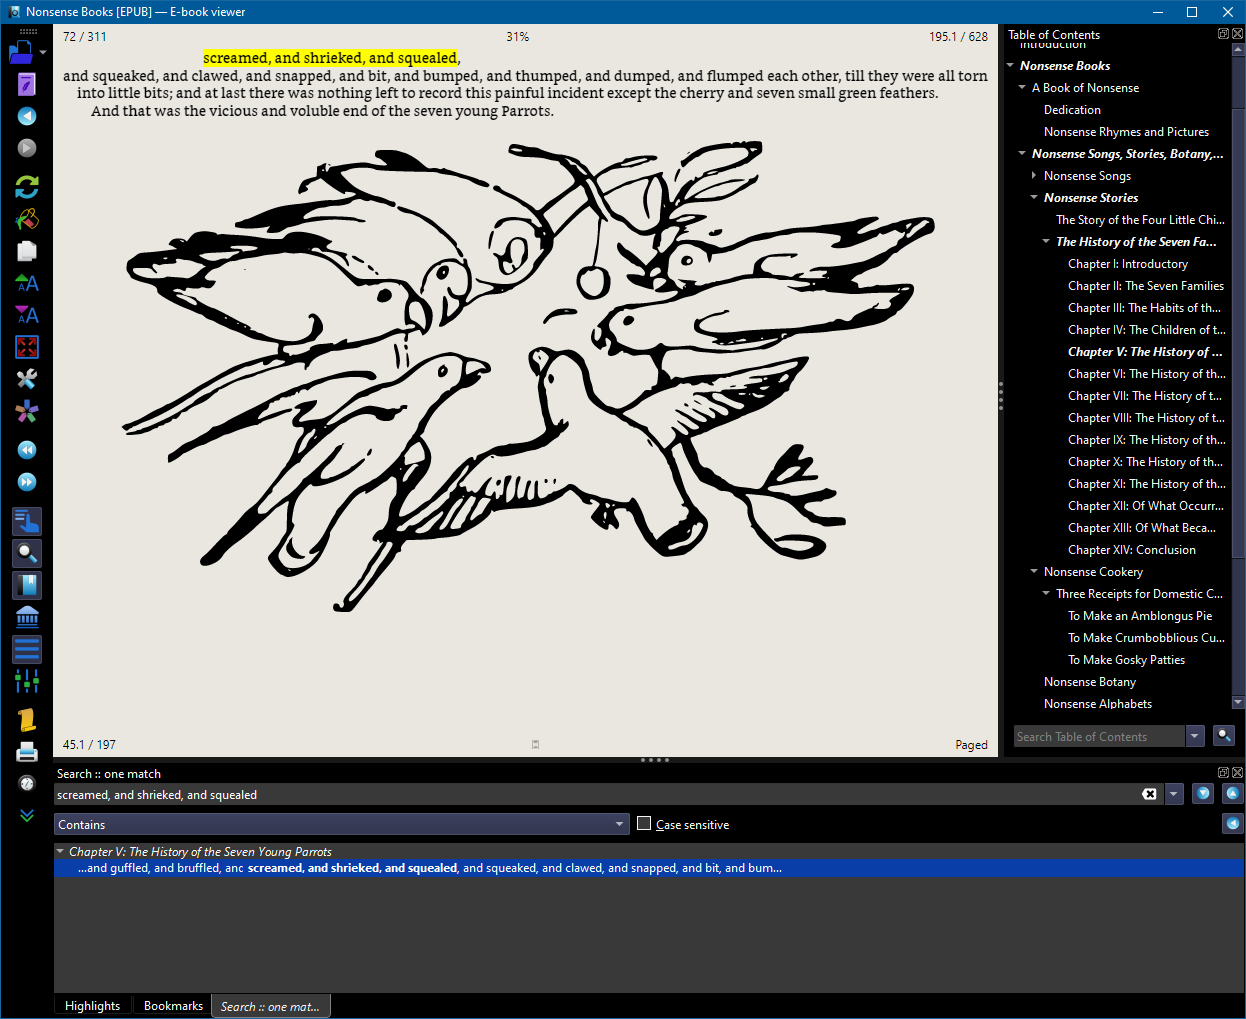Collapse the Nonsense Stories node
This screenshot has height=1019, width=1246.
(1035, 198)
